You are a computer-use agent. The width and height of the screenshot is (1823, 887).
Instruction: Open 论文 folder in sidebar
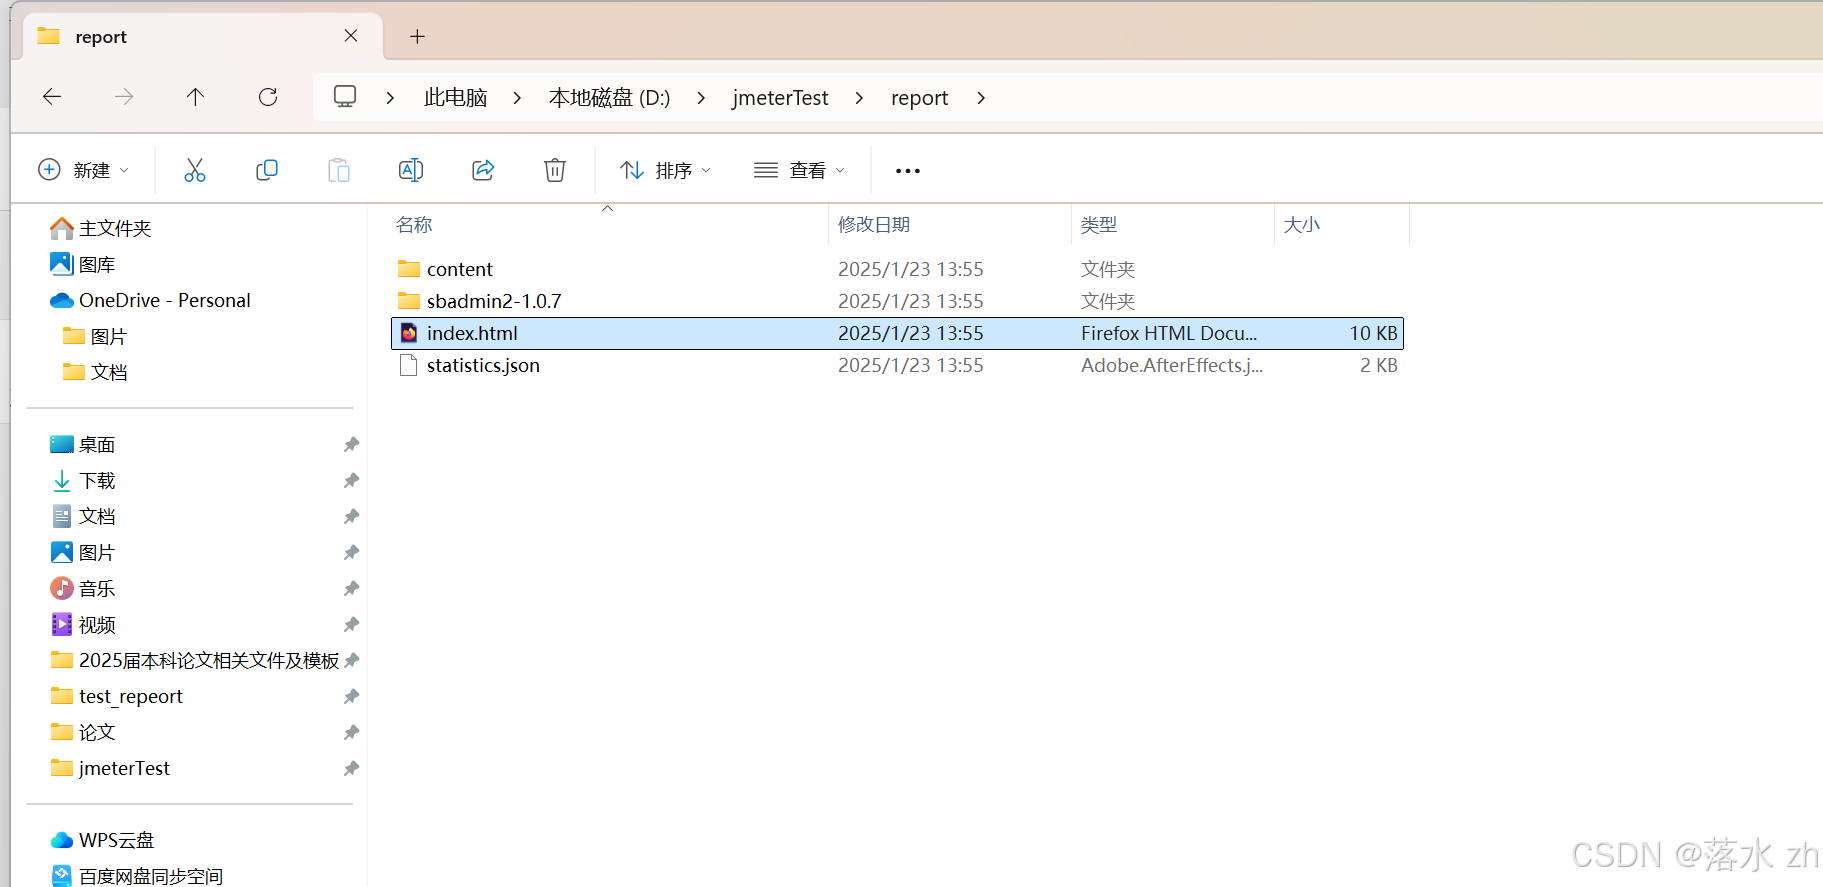[x=97, y=733]
